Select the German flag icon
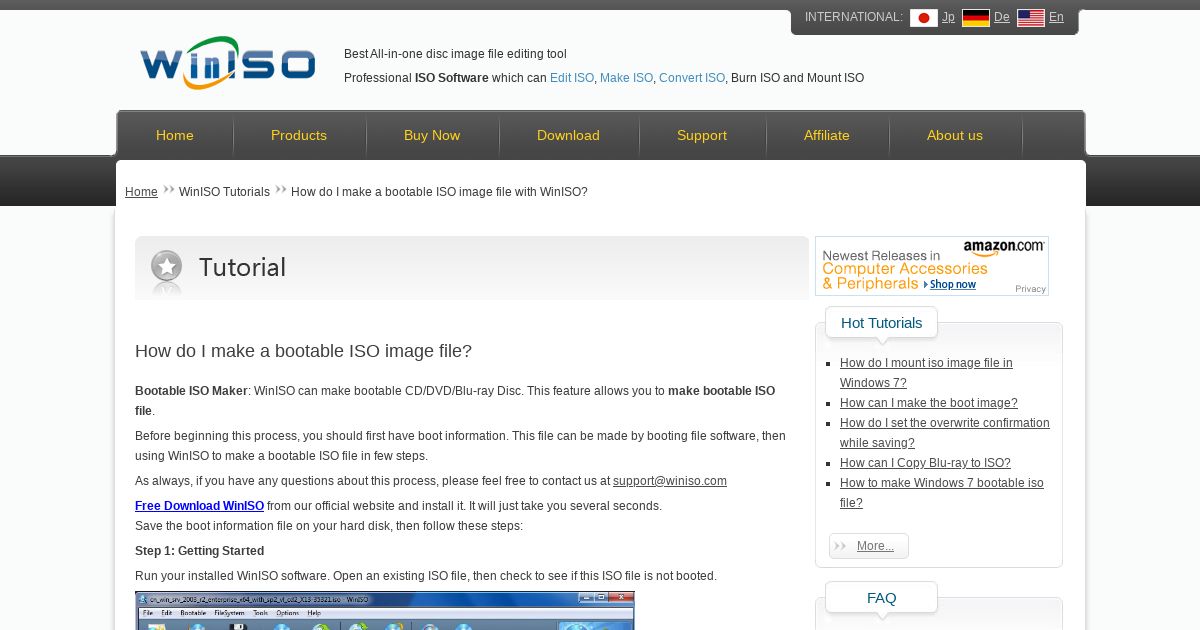Viewport: 1200px width, 630px height. (976, 18)
